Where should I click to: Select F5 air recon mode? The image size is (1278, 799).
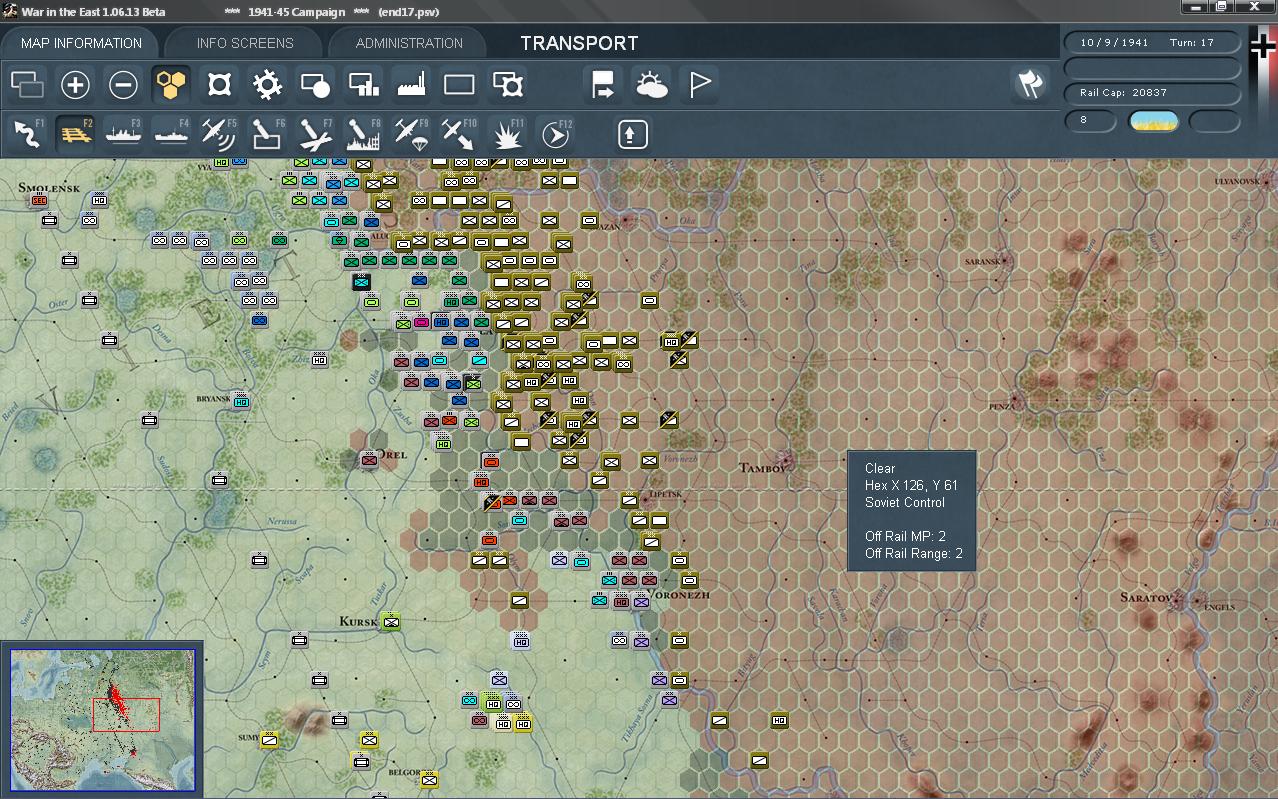tap(219, 133)
